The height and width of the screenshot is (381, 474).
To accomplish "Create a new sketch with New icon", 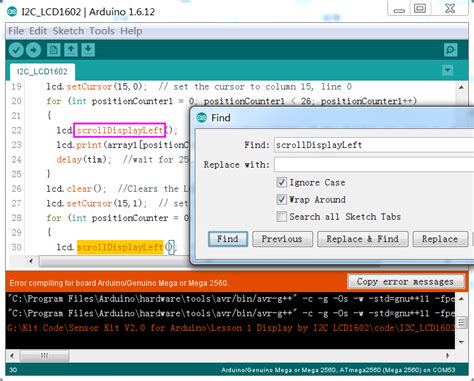I will 53,50.
